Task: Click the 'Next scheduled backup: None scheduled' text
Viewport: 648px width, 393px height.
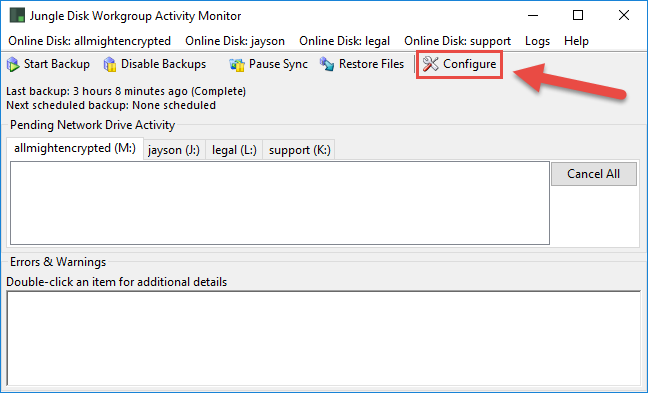Action: pyautogui.click(x=111, y=105)
